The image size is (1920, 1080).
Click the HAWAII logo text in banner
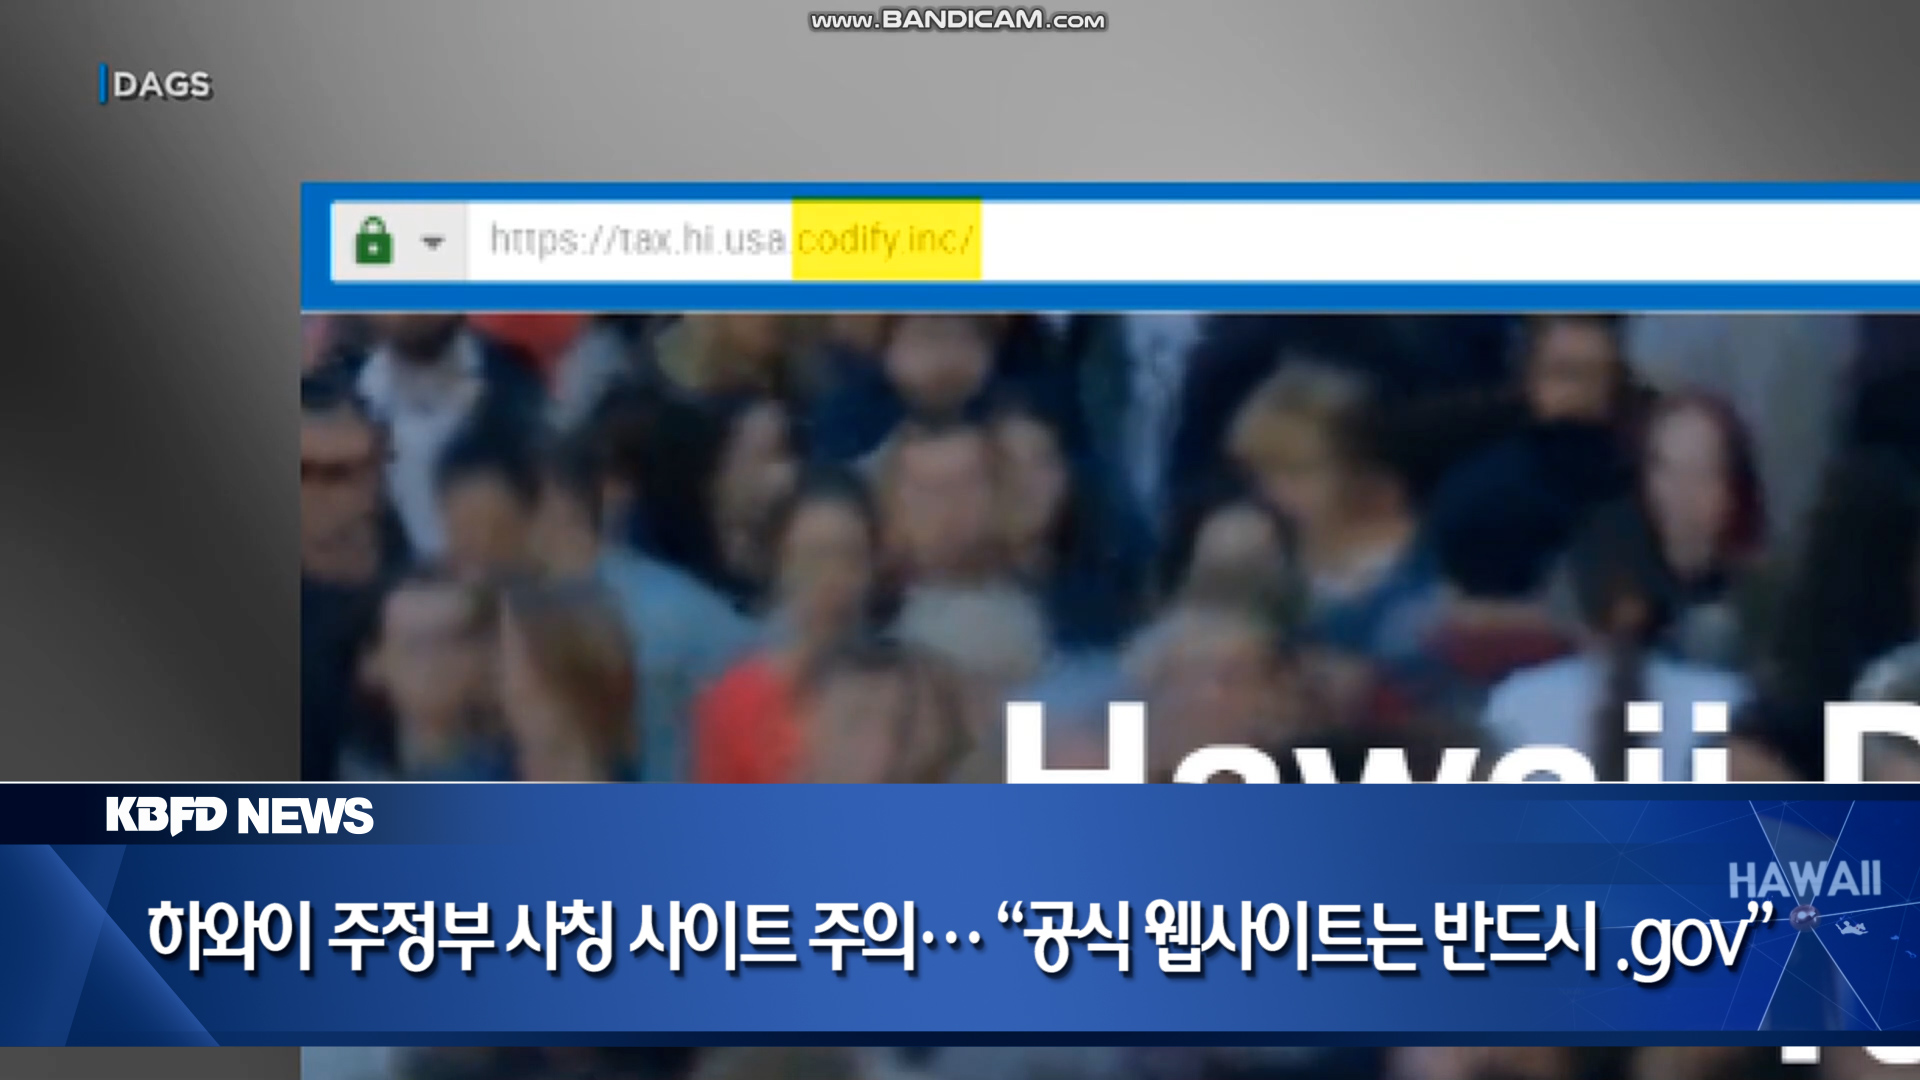(1804, 880)
